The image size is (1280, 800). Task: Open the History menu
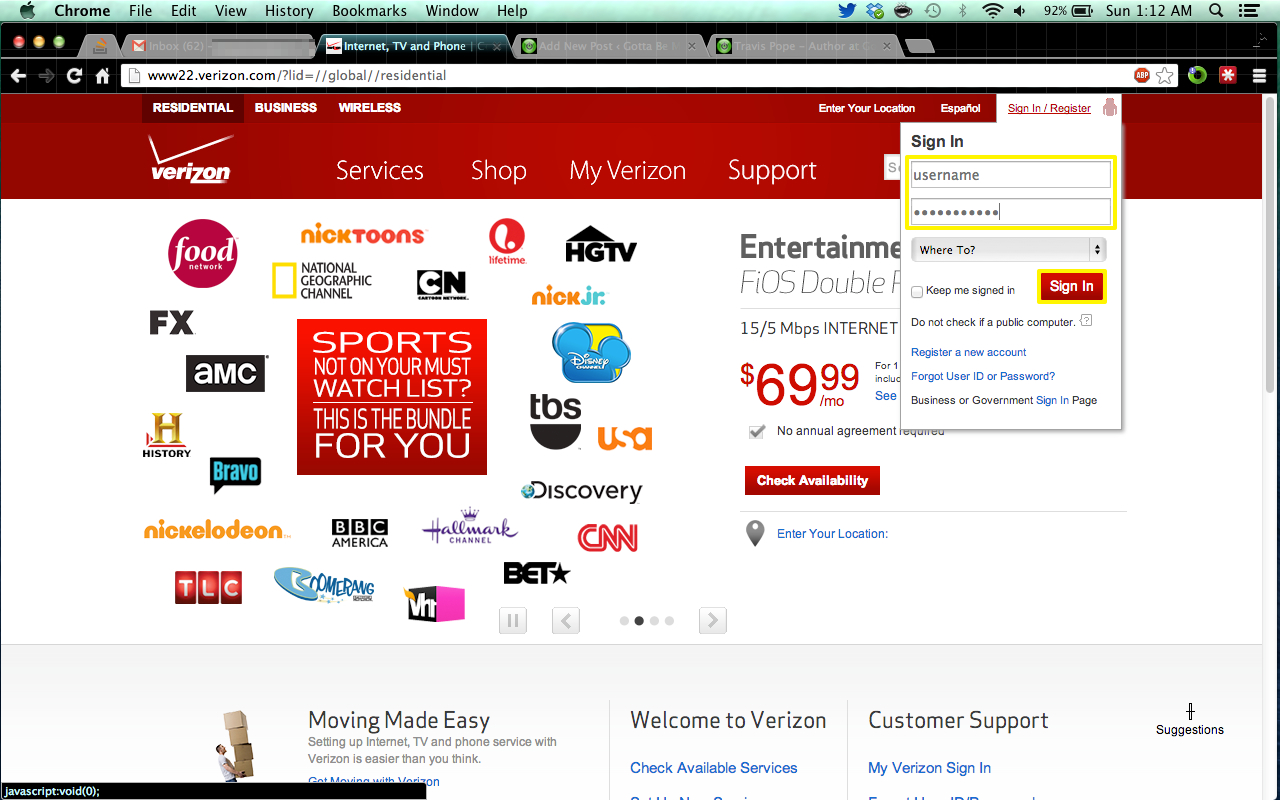point(289,11)
